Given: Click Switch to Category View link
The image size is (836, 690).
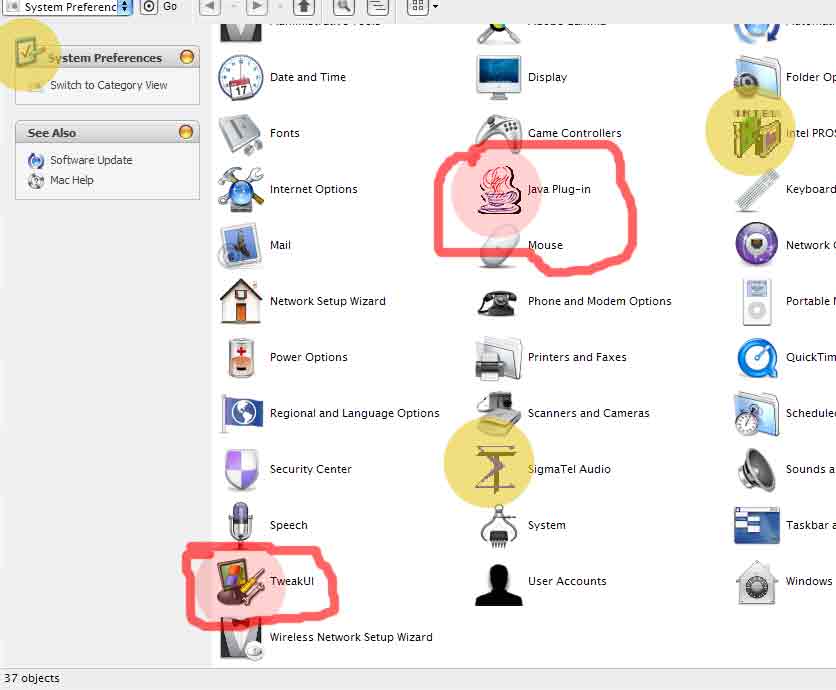Looking at the screenshot, I should coord(108,85).
